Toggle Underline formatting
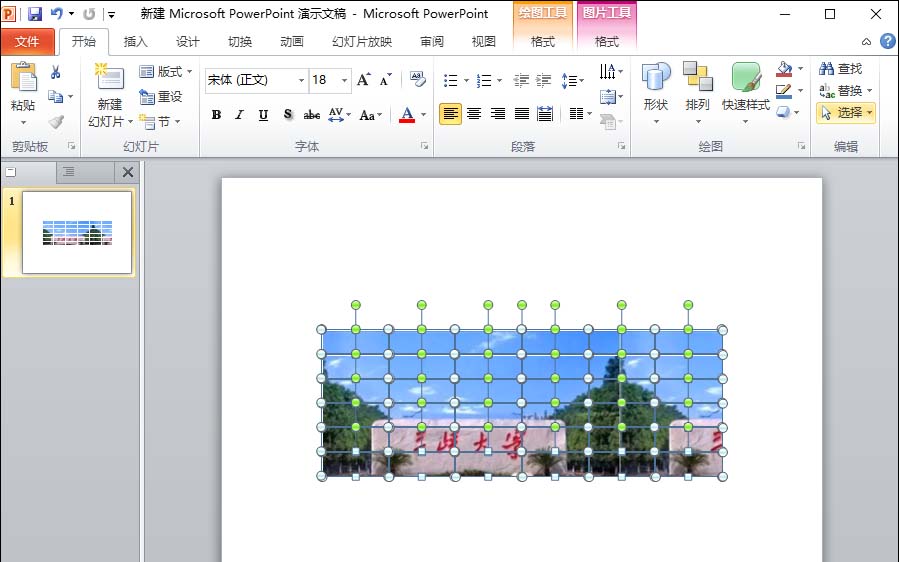 point(263,115)
